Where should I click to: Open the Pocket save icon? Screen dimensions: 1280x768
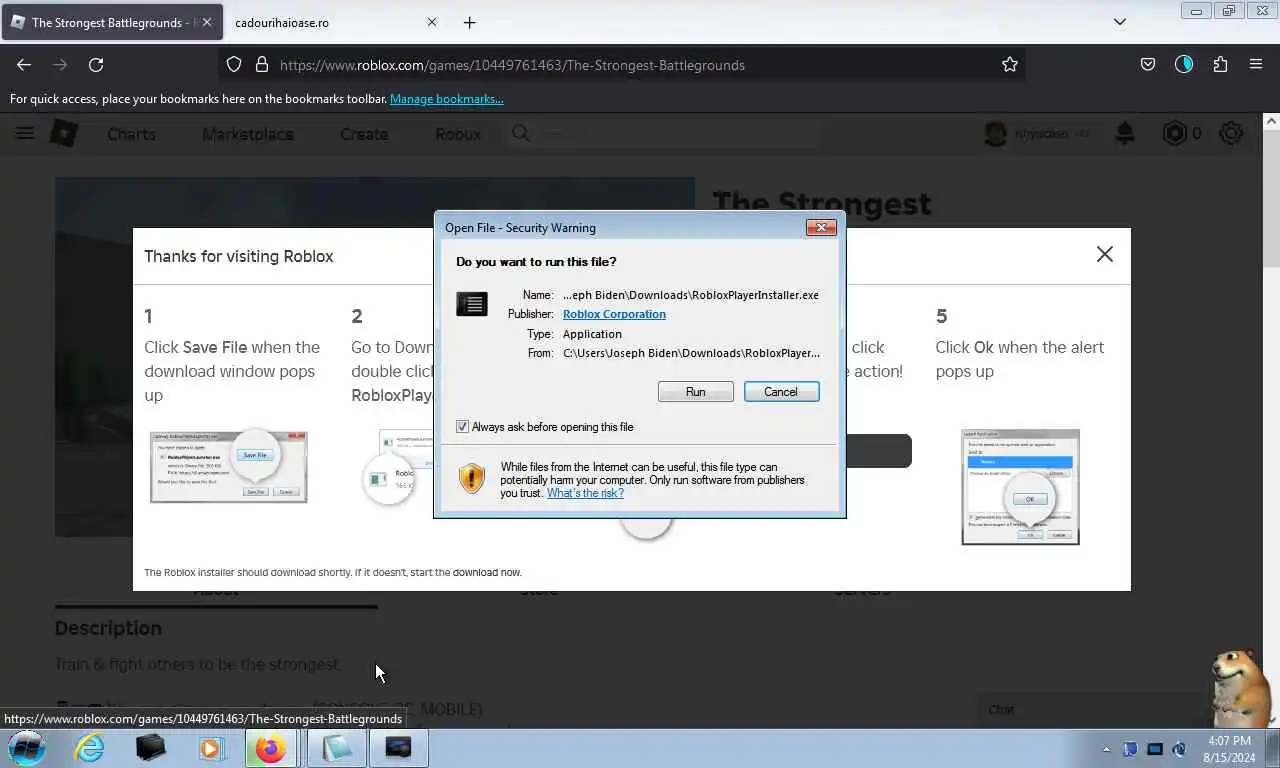1148,64
